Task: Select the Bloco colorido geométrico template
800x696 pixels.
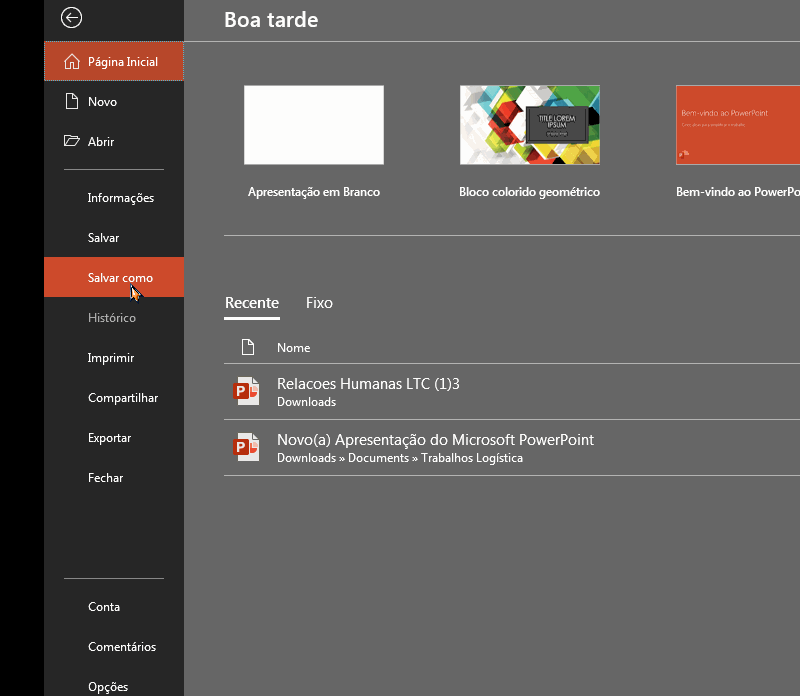Action: 529,124
